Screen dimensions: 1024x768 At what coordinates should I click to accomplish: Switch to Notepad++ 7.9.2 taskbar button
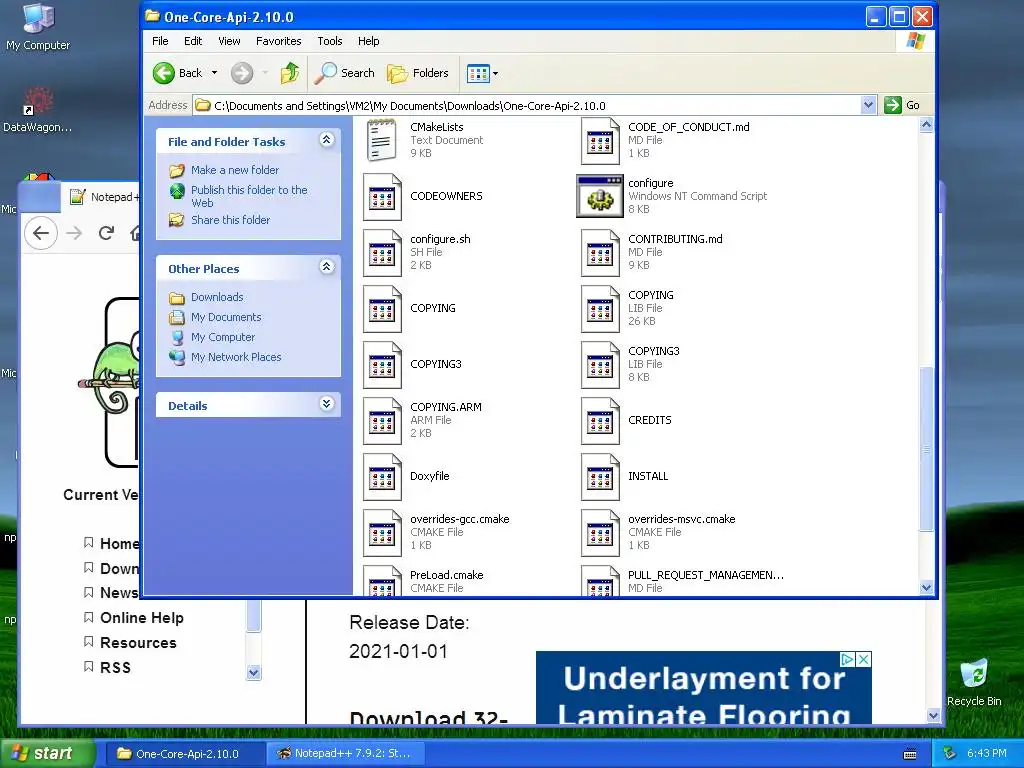[x=347, y=754]
